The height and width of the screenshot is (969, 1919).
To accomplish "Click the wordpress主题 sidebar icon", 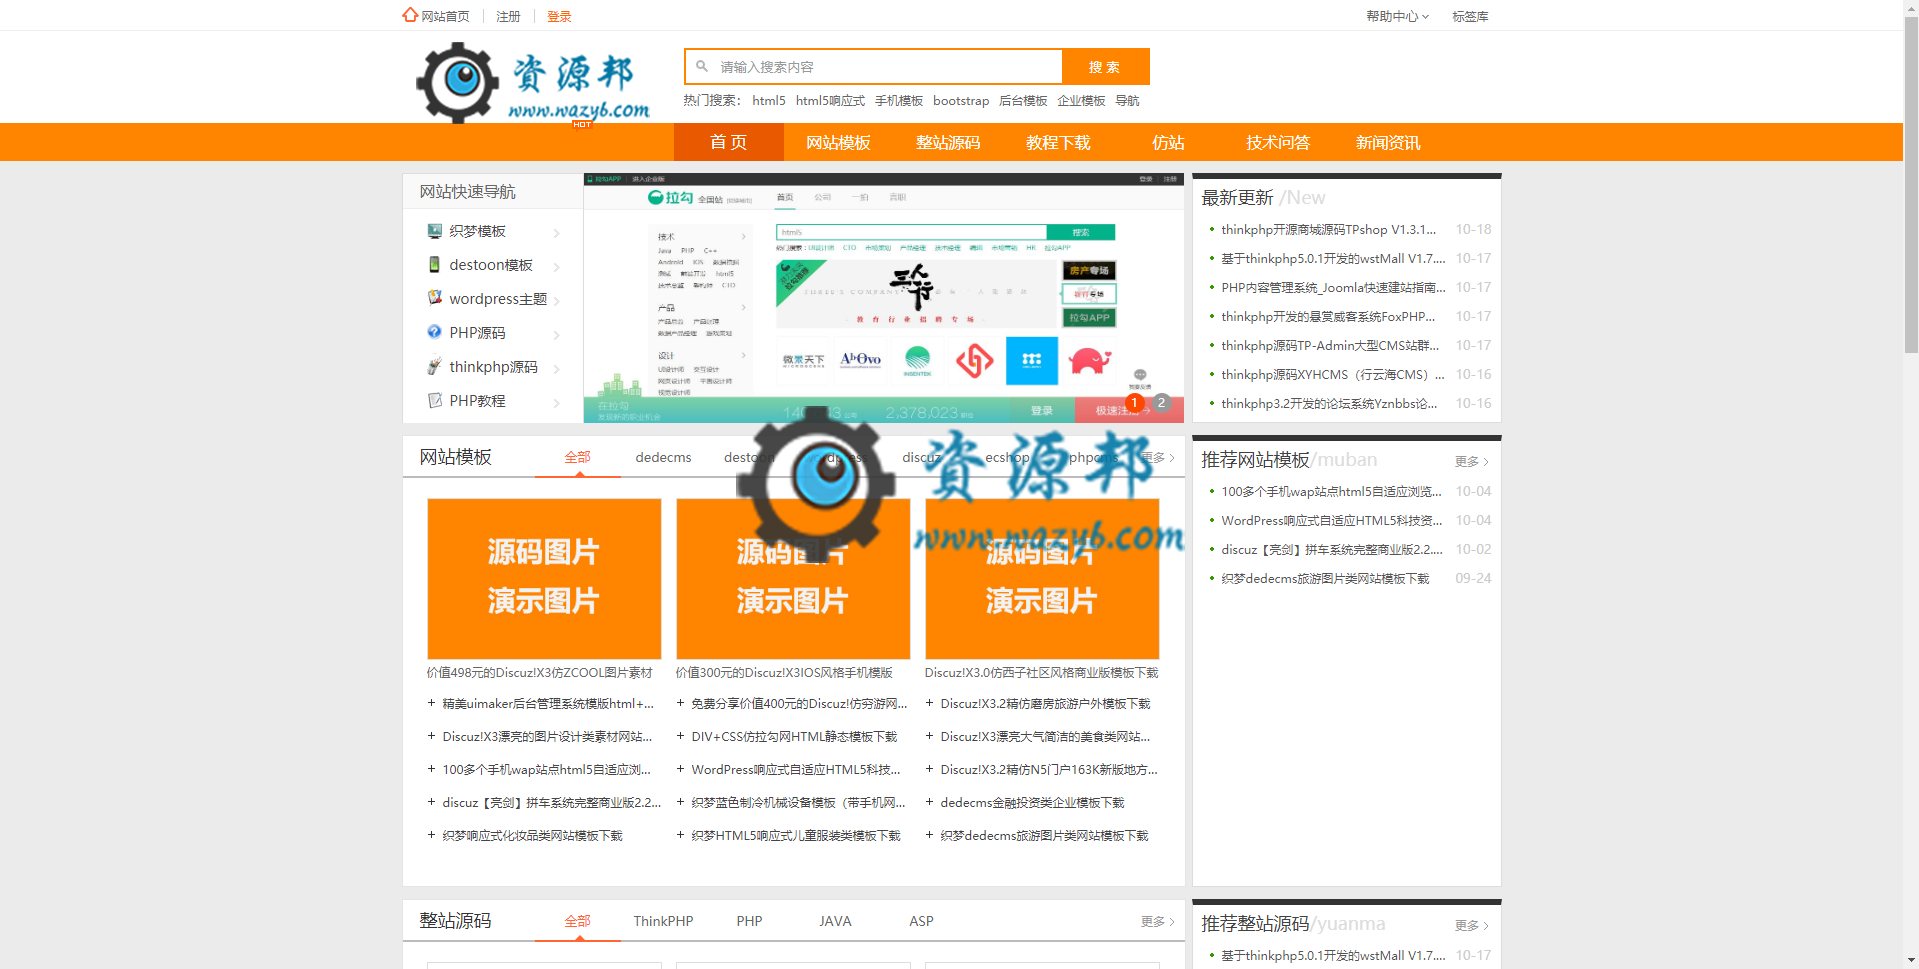I will [x=434, y=298].
